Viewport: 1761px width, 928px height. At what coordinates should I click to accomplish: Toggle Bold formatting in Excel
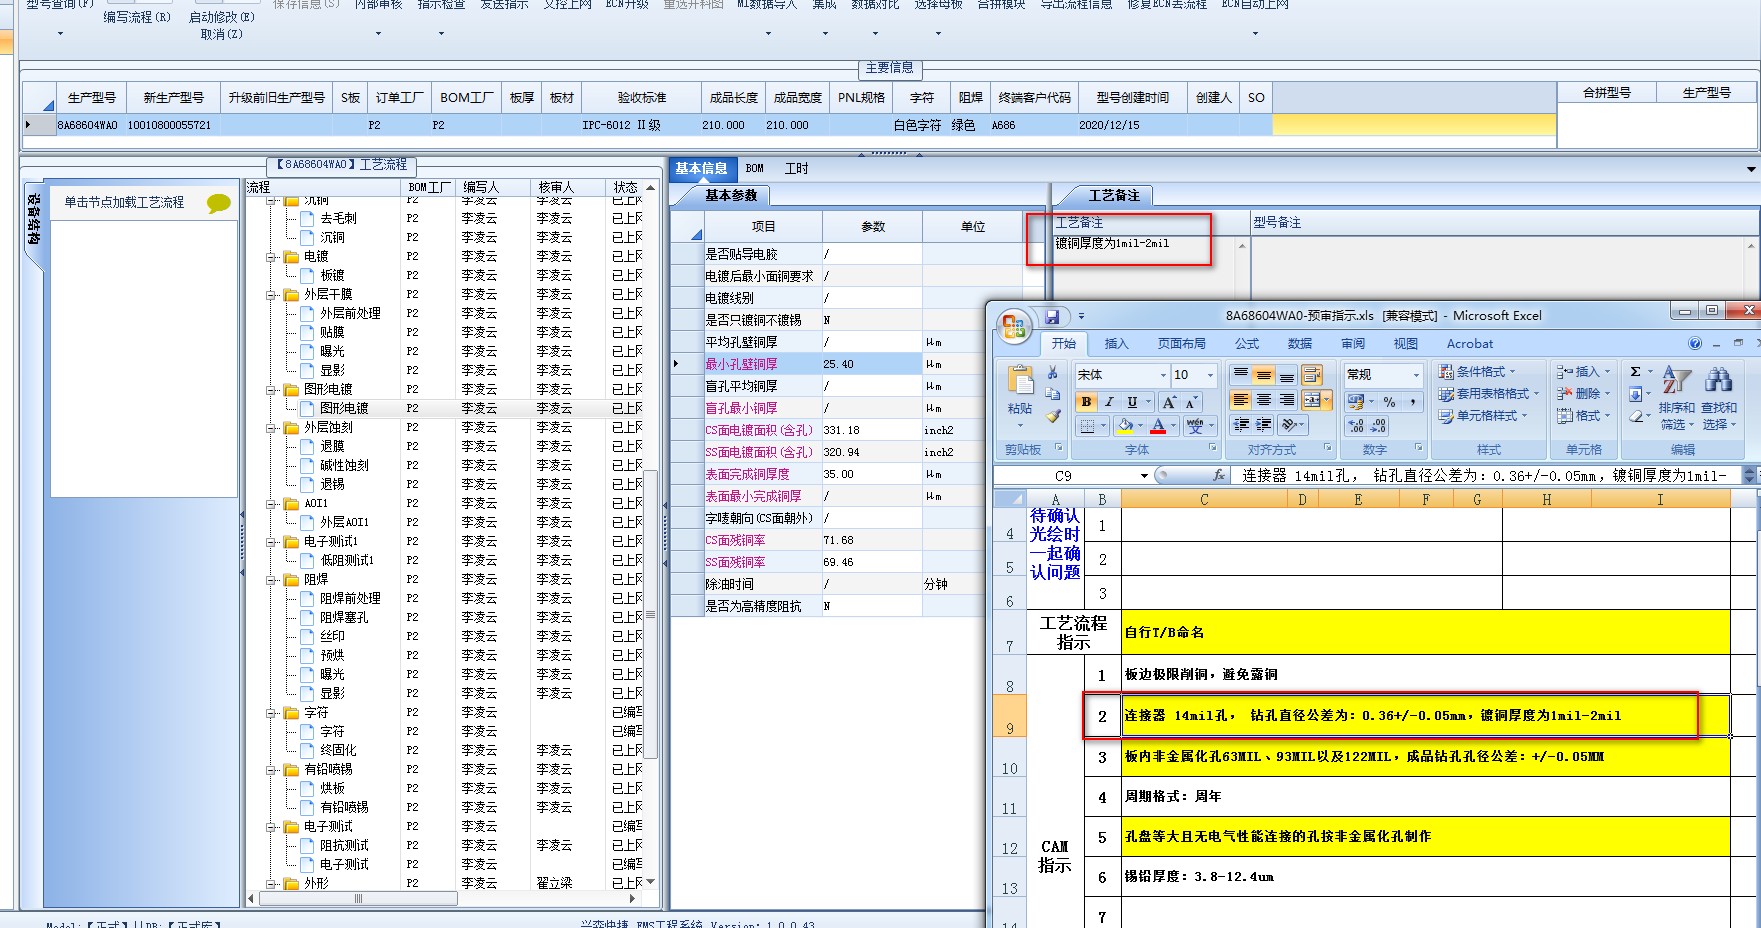pos(1087,402)
